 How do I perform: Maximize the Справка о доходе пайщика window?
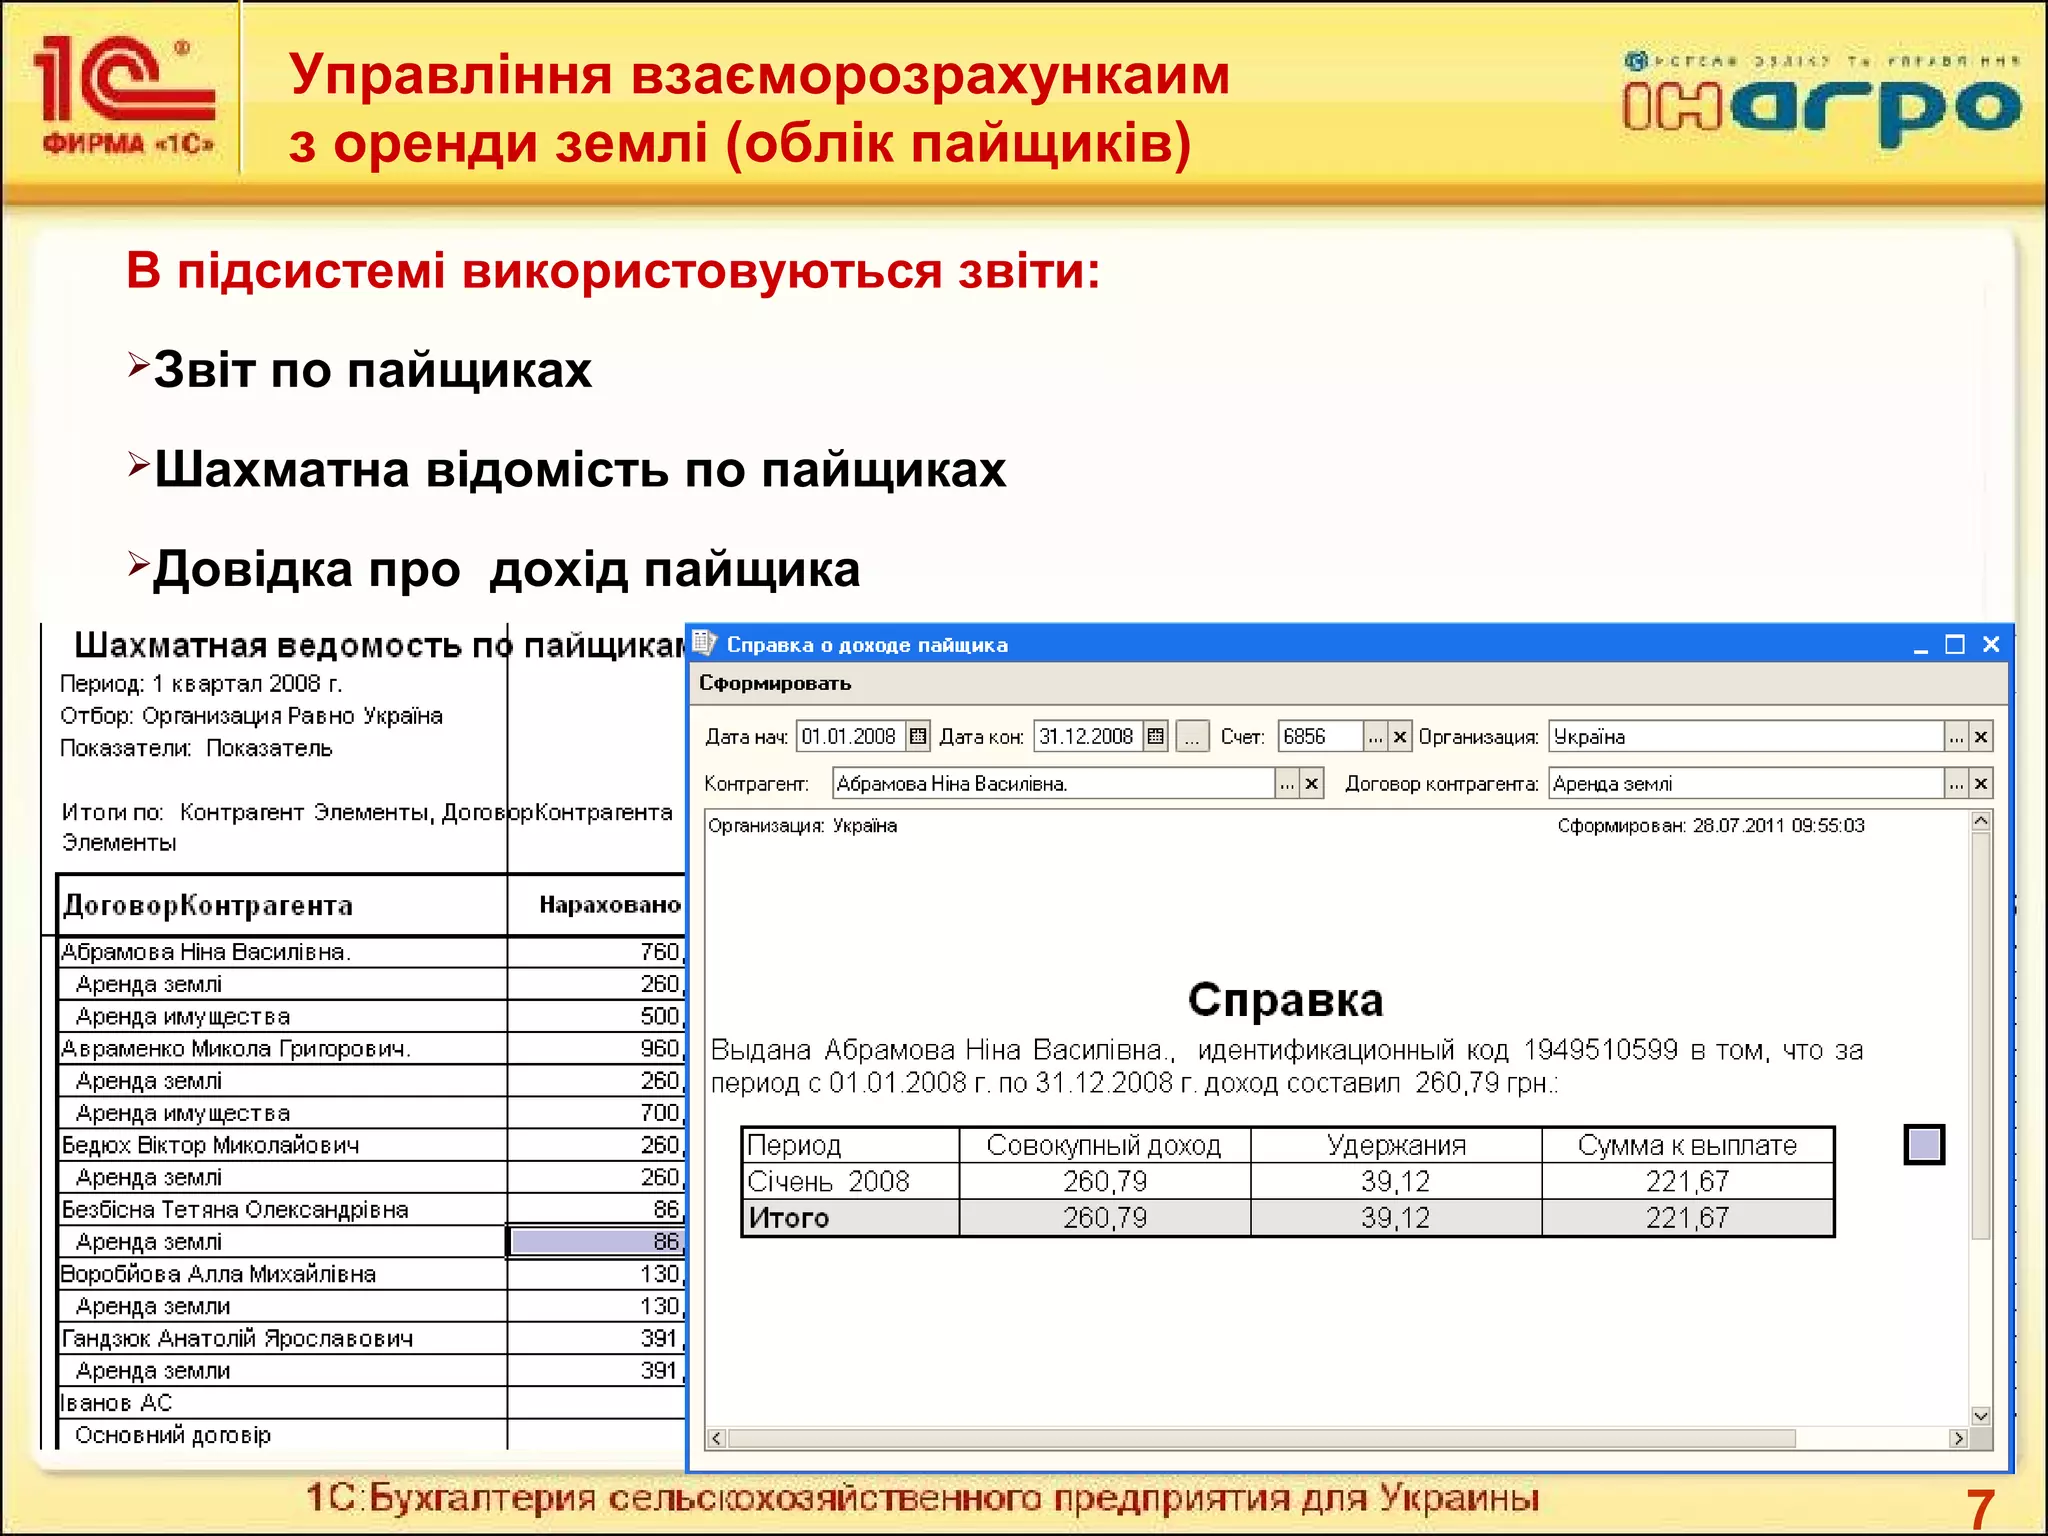[1955, 645]
